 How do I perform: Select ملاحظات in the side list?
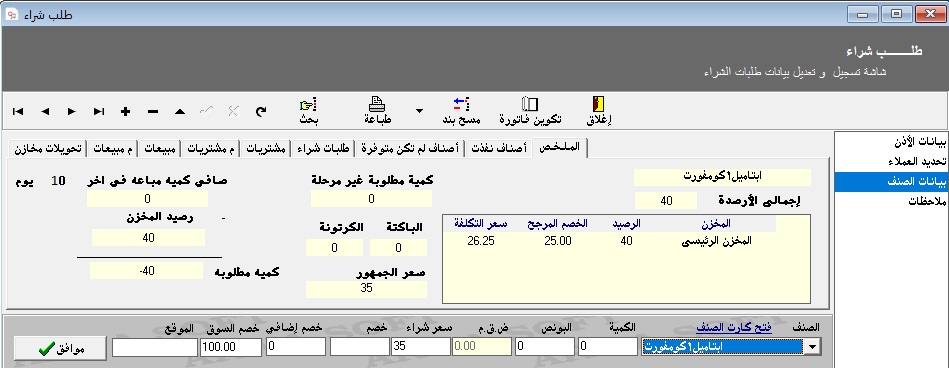[890, 202]
